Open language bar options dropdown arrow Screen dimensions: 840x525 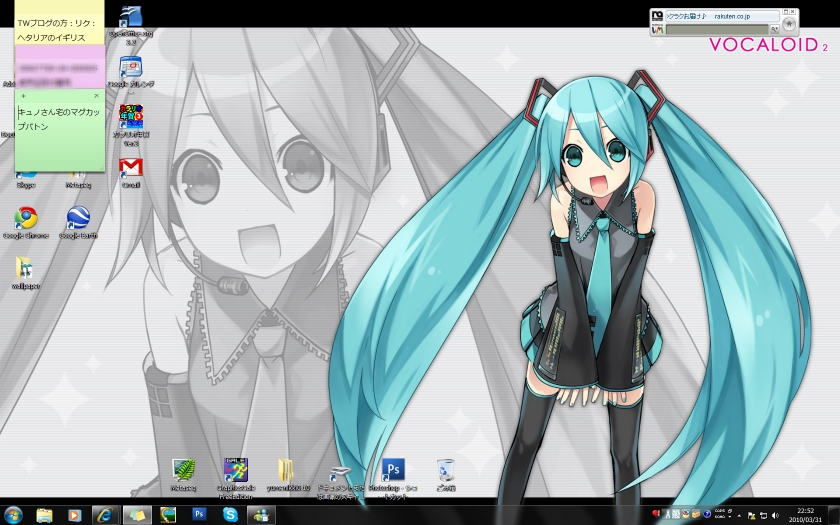click(x=730, y=517)
